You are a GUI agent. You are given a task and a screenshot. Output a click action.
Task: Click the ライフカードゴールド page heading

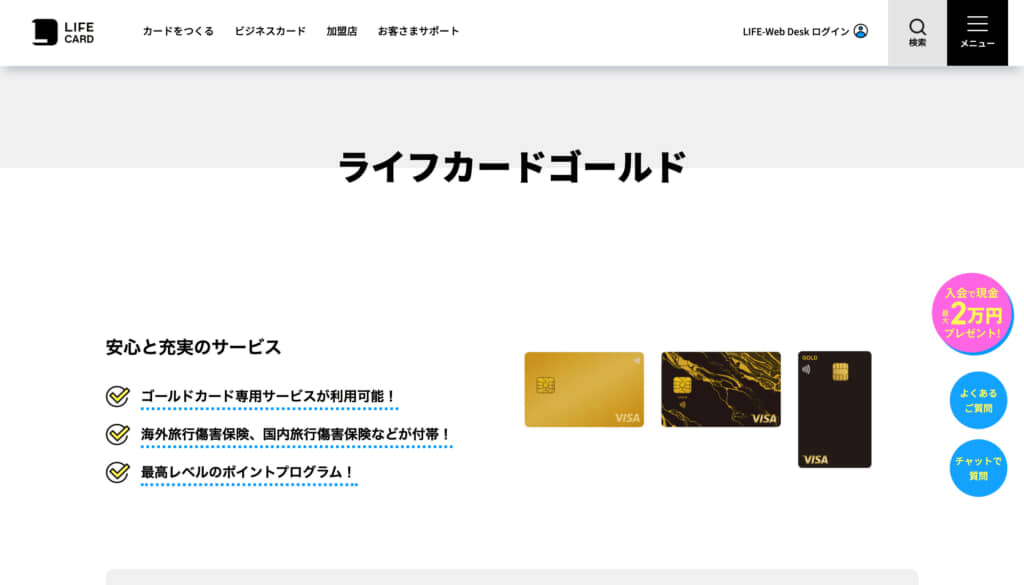coord(512,167)
